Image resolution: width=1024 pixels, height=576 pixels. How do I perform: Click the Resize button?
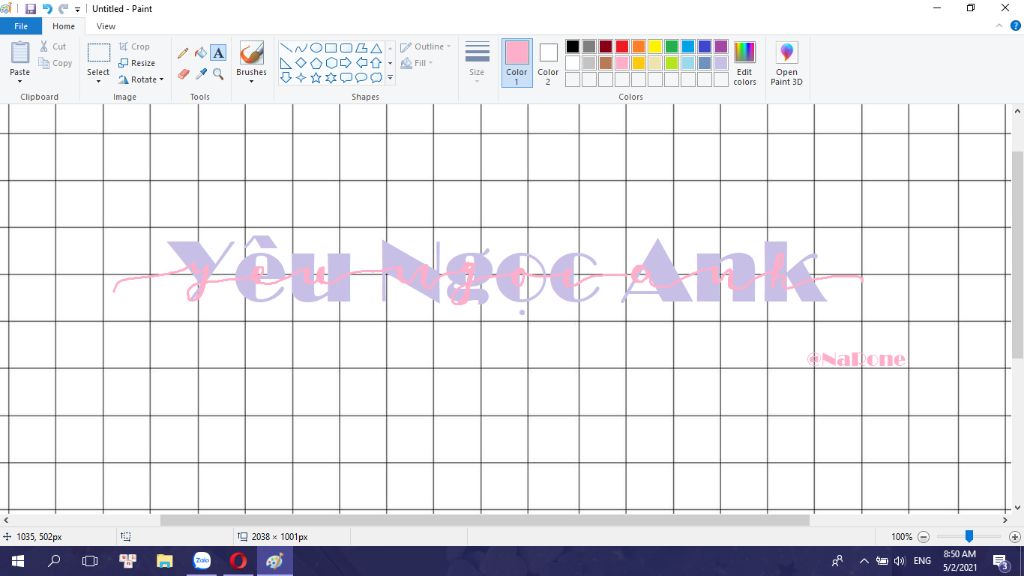(x=137, y=63)
